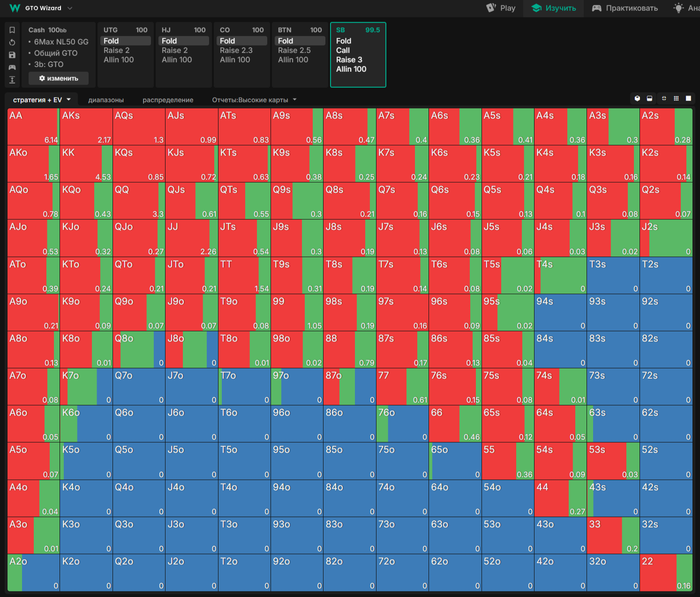
Task: Select Allin 100 for CO
Action: [235, 60]
